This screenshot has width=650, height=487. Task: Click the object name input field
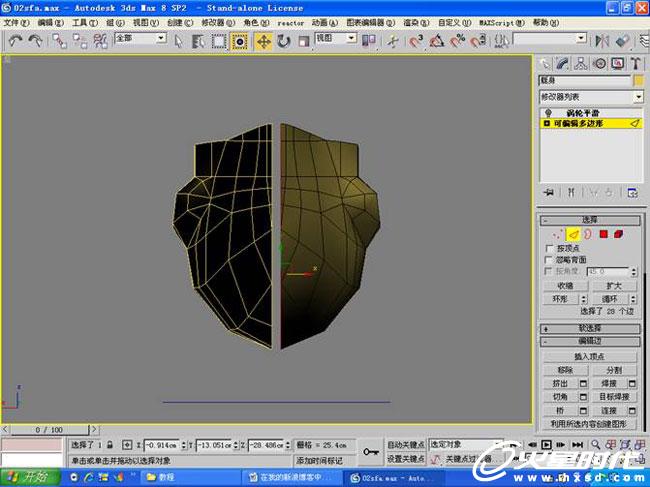(584, 80)
